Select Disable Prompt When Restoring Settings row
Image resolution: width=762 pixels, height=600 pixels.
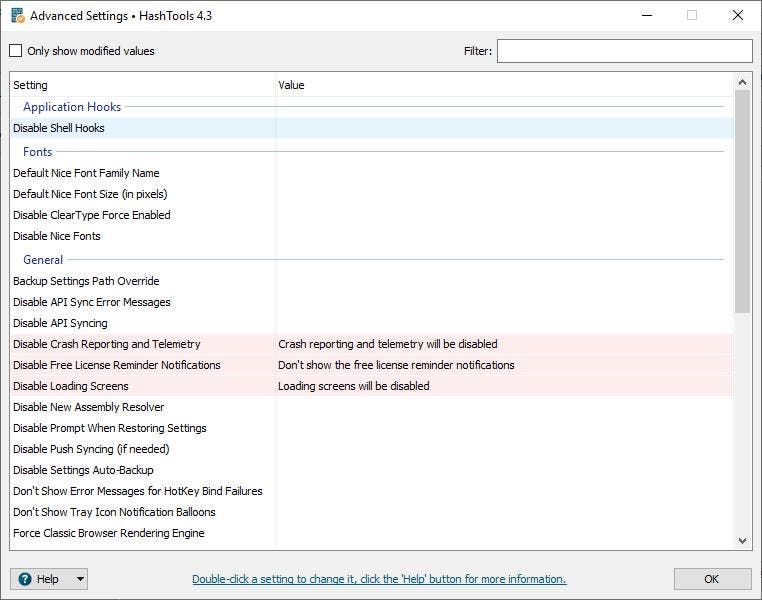372,428
